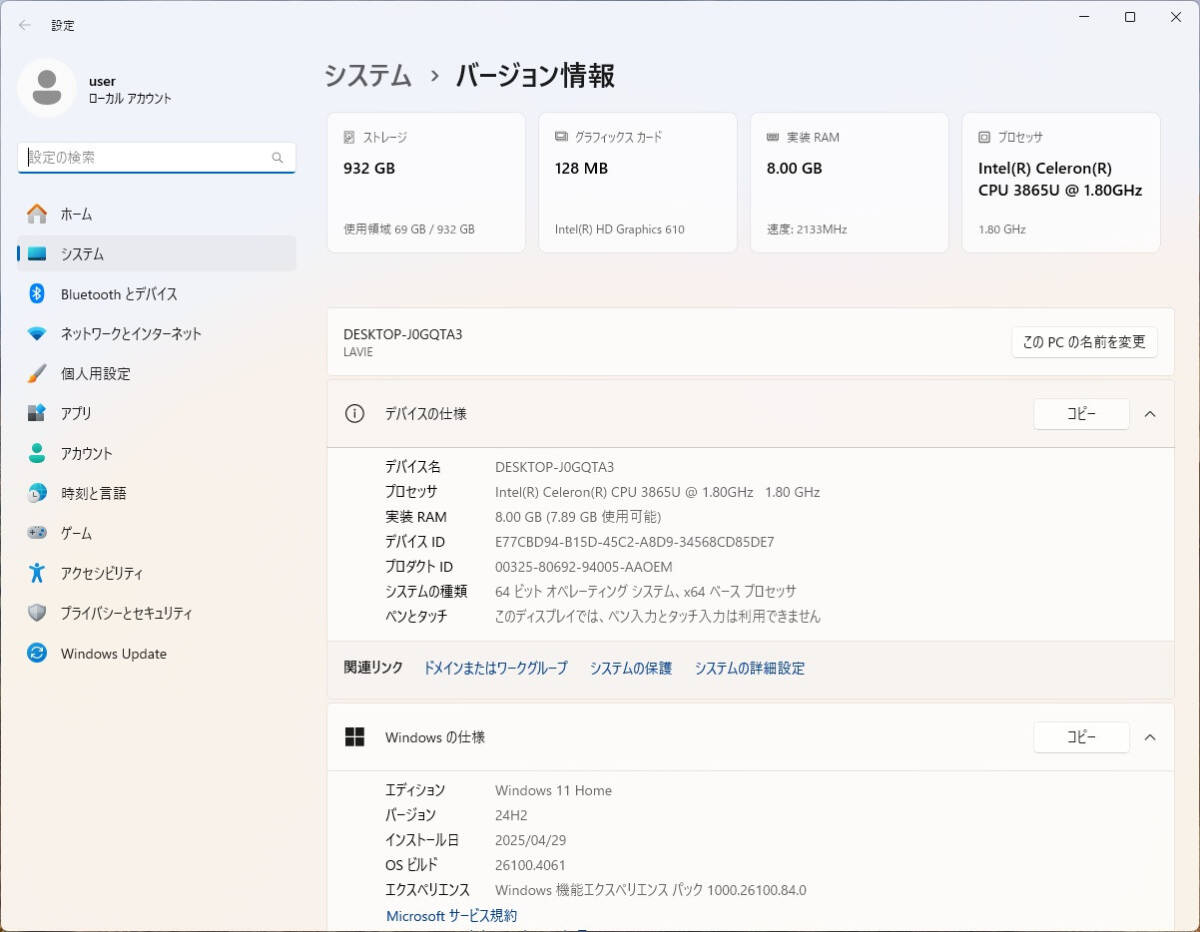Click the アクセシビリティ sidebar label
Viewport: 1200px width, 932px height.
102,573
